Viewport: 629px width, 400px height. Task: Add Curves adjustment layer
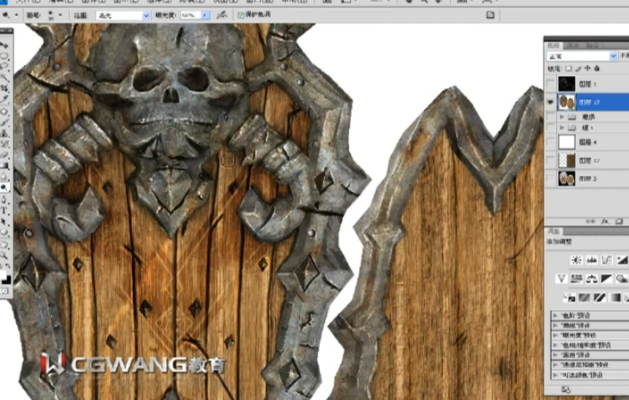point(607,260)
